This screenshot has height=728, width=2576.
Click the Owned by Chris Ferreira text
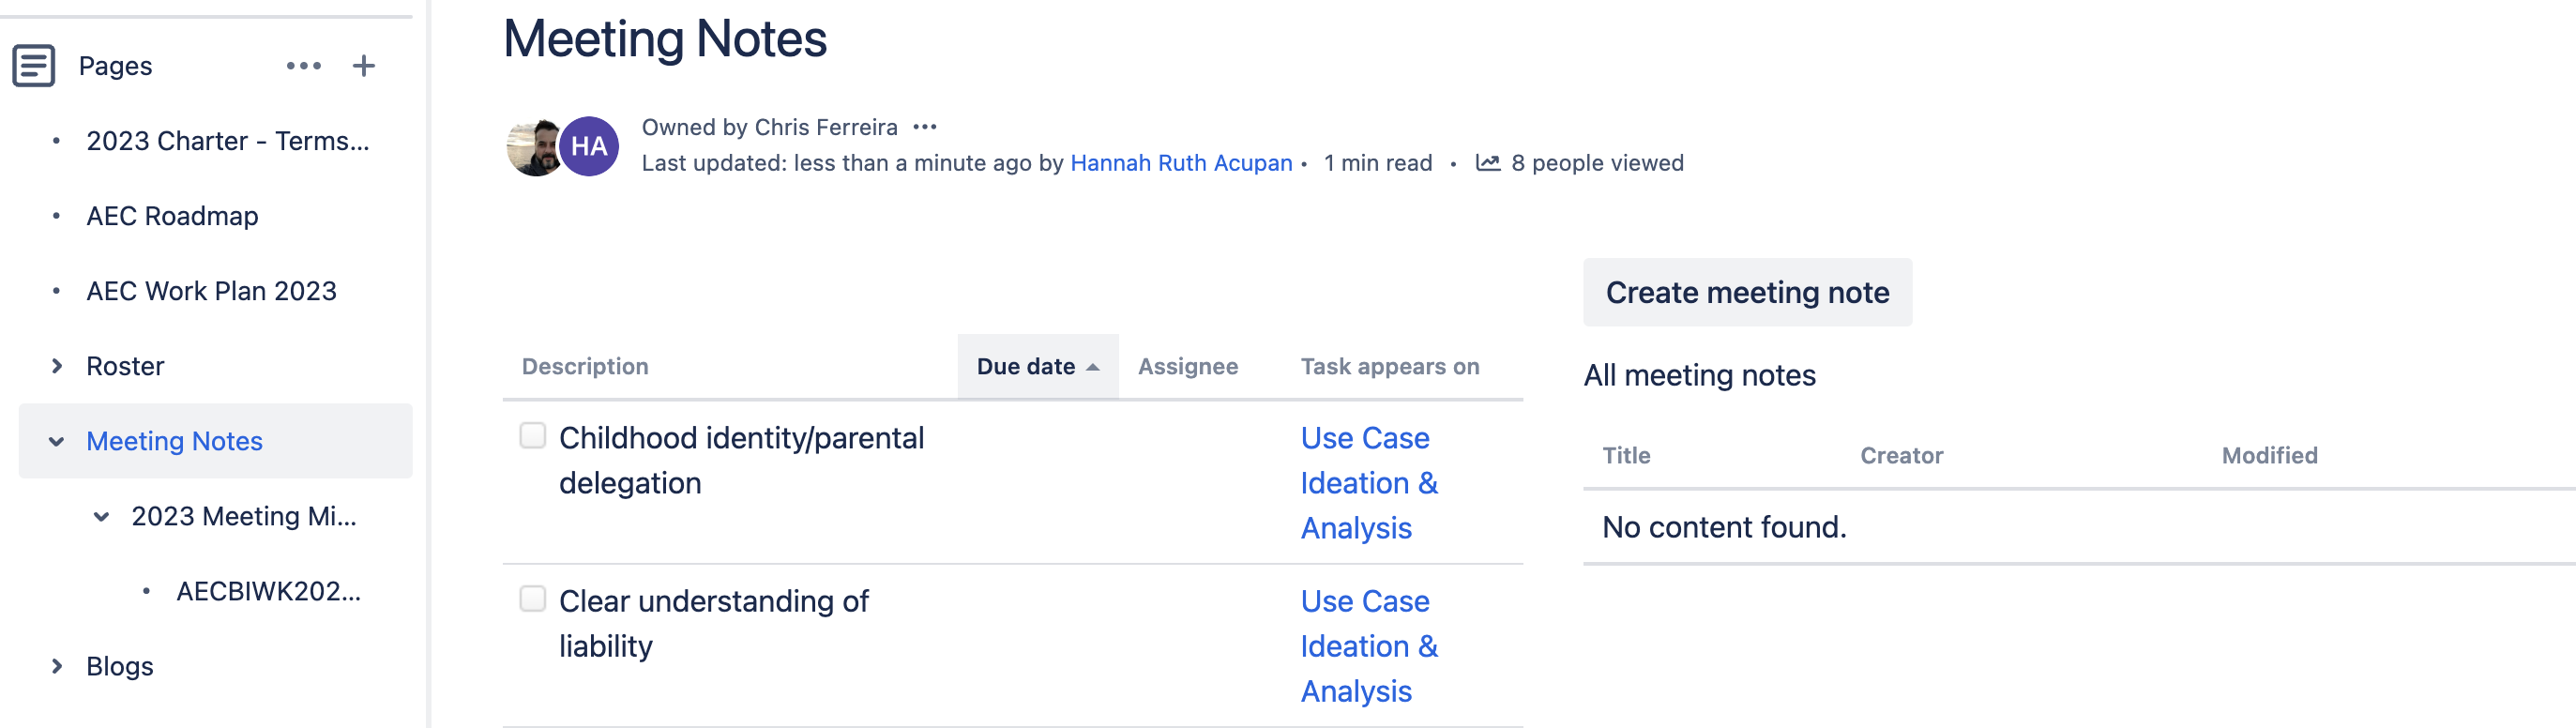point(769,127)
